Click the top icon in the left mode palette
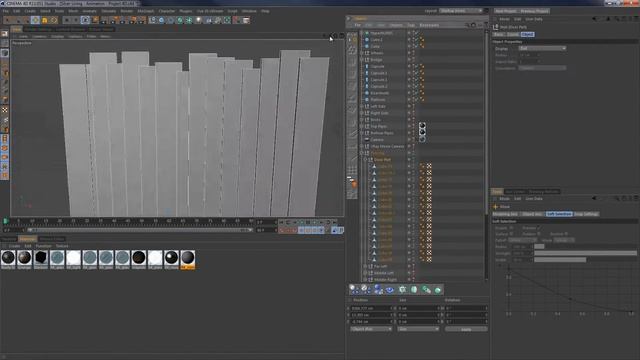The image size is (640, 360). [x=5, y=34]
